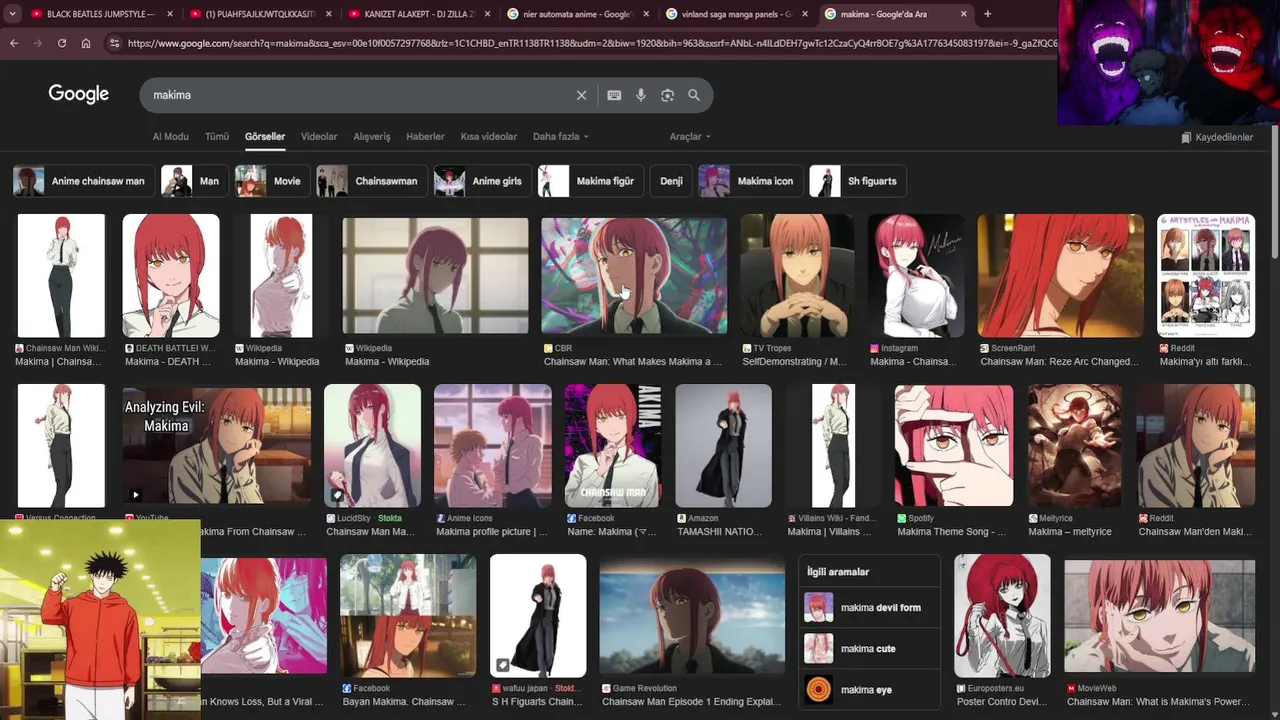
Task: Open the Spotify Makima Theme Song thumbnail
Action: click(954, 445)
